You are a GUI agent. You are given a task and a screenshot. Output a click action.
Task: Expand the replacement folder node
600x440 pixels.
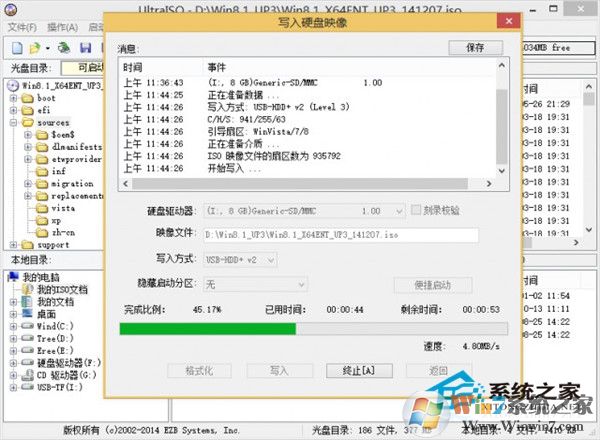click(28, 196)
